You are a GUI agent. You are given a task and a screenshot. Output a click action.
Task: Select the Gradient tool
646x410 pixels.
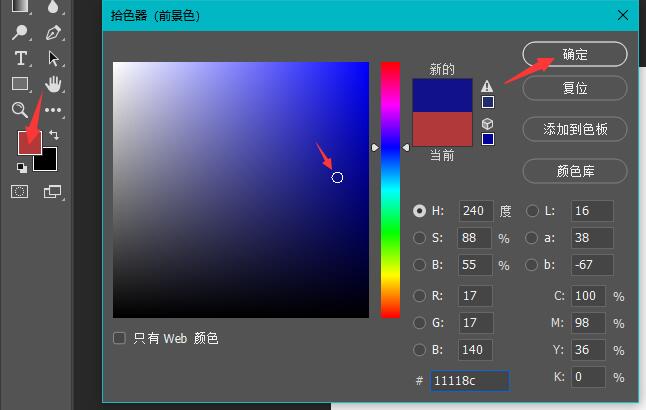point(20,6)
